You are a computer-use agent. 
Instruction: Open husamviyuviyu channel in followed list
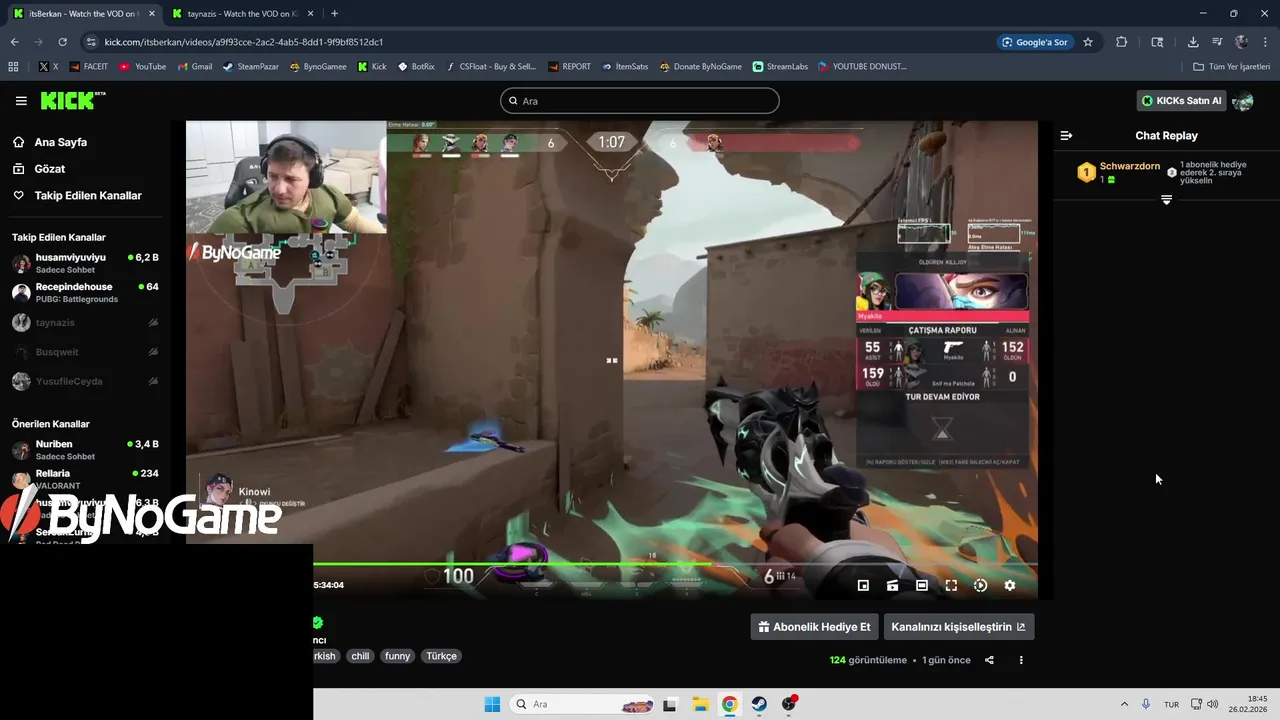coord(85,263)
